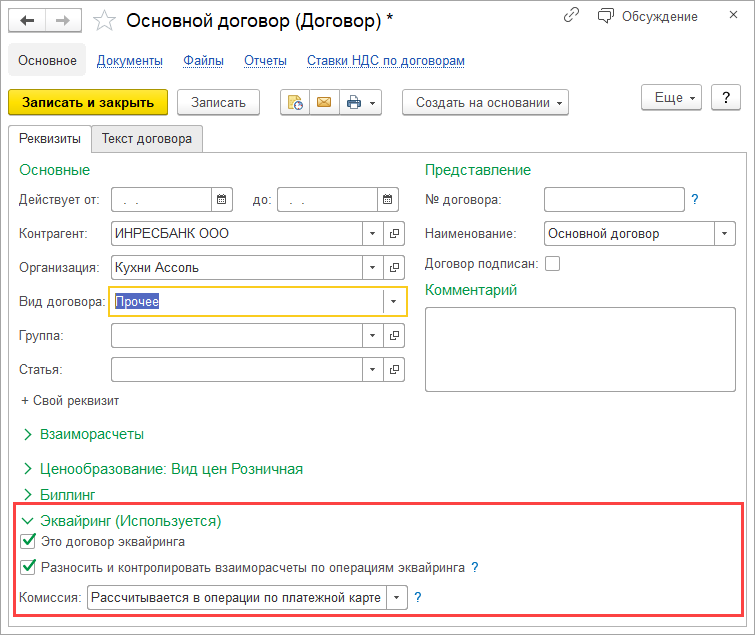Switch to the Реквизиты tab
755x635 pixels.
[50, 139]
